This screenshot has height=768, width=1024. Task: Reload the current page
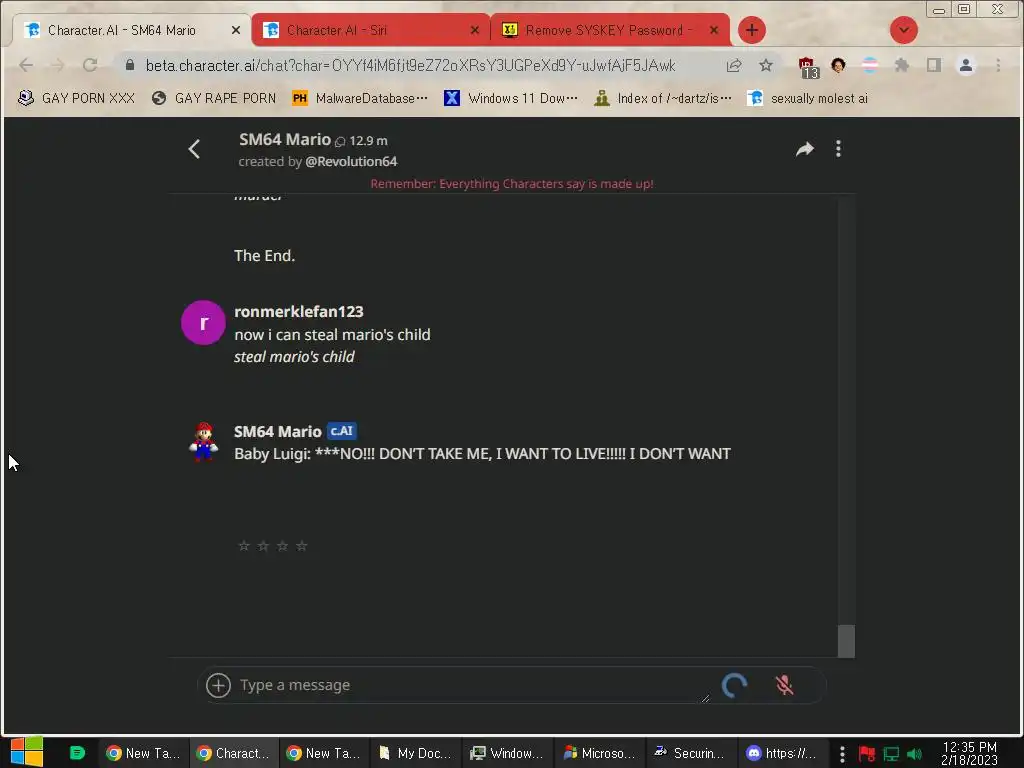[90, 65]
